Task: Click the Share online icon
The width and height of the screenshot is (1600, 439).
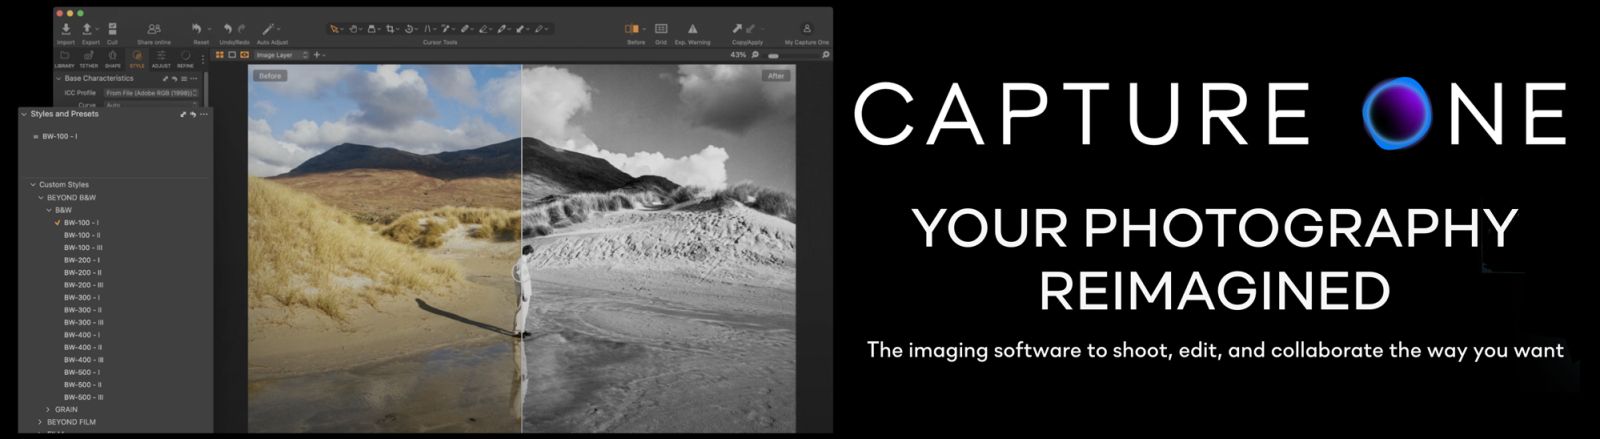Action: coord(153,29)
